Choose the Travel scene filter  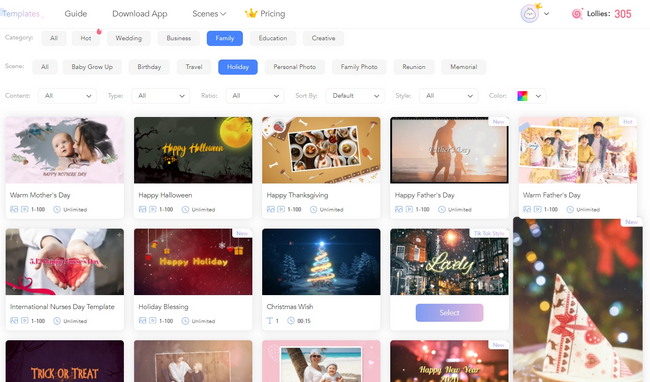(194, 67)
